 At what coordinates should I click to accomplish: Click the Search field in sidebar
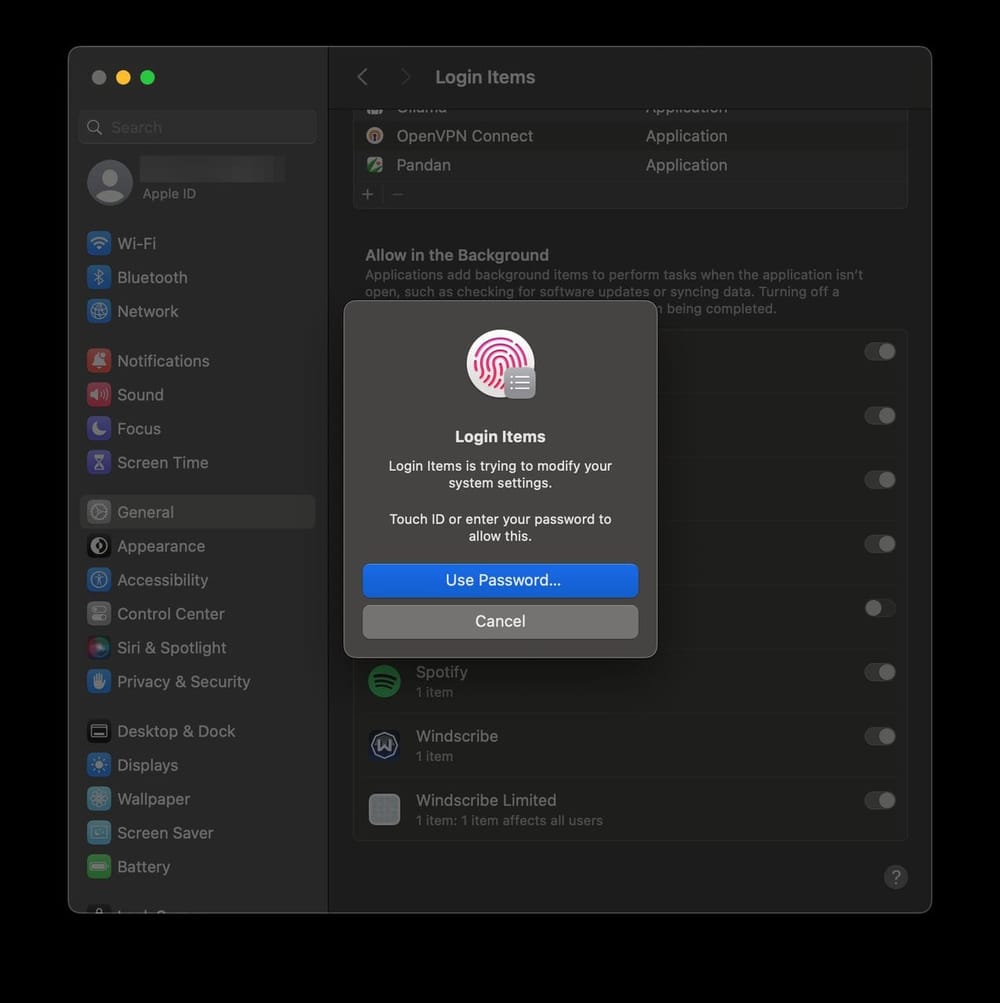point(197,127)
